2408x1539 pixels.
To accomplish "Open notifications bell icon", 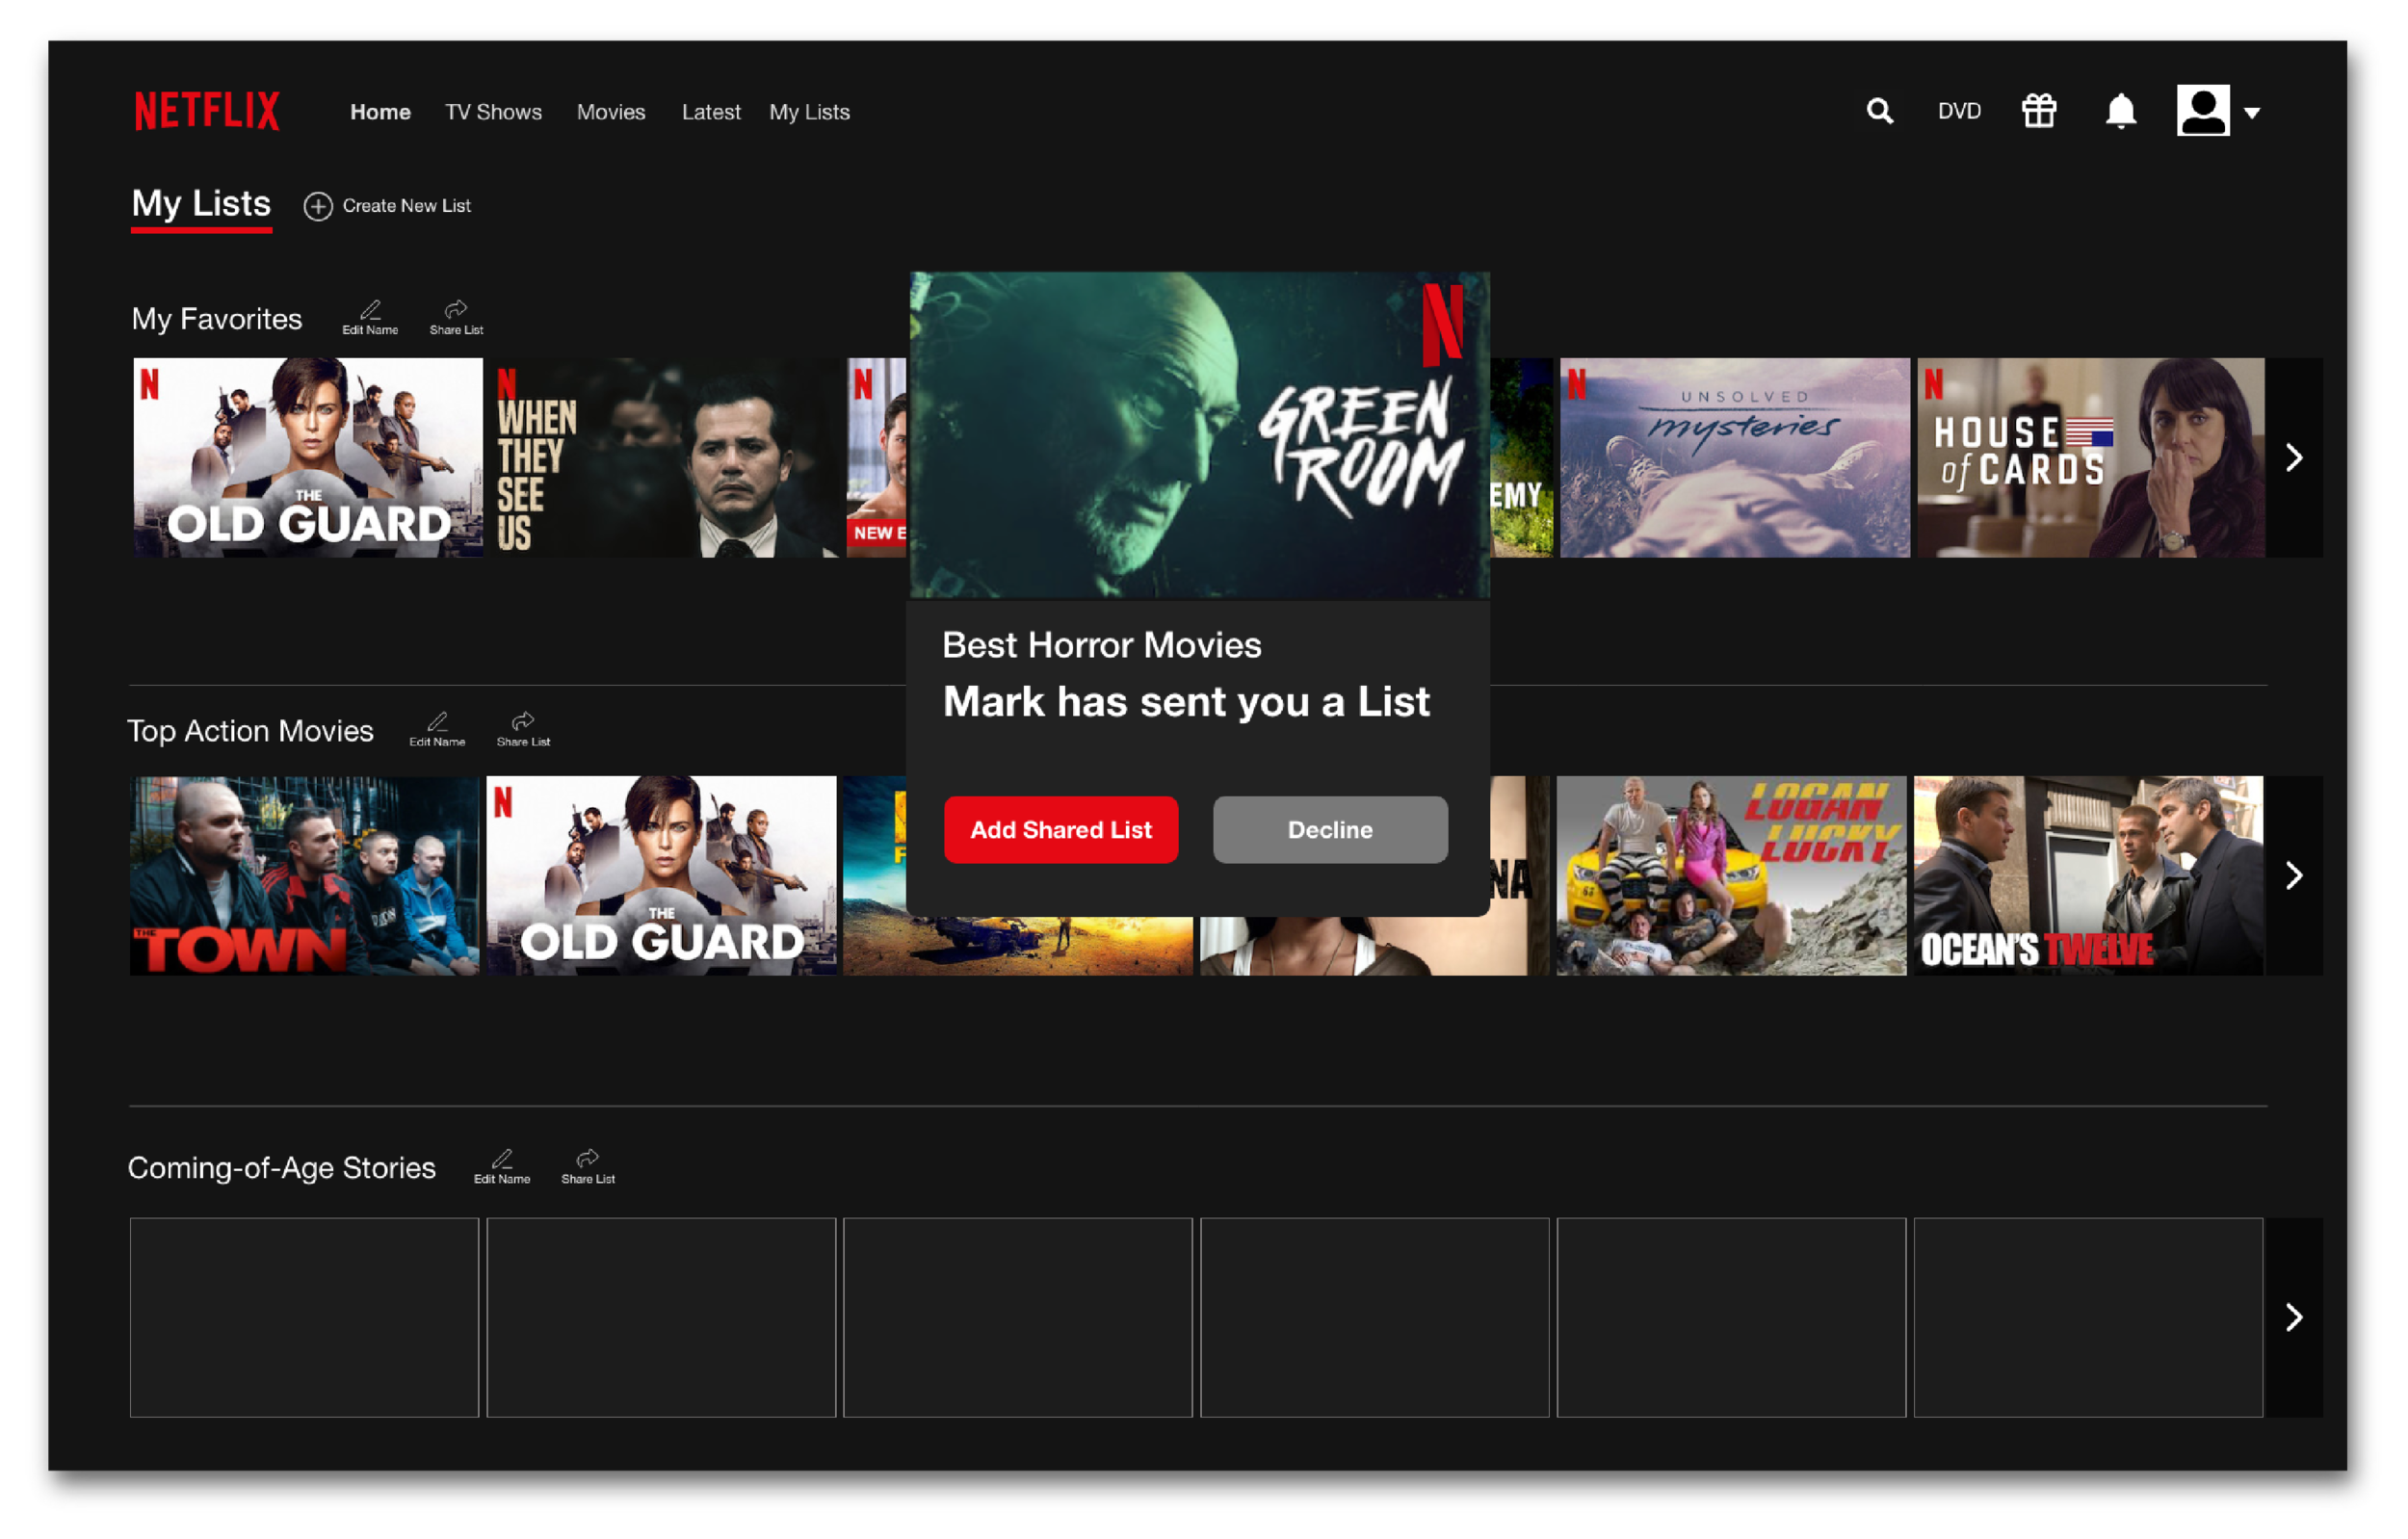I will tap(2120, 111).
